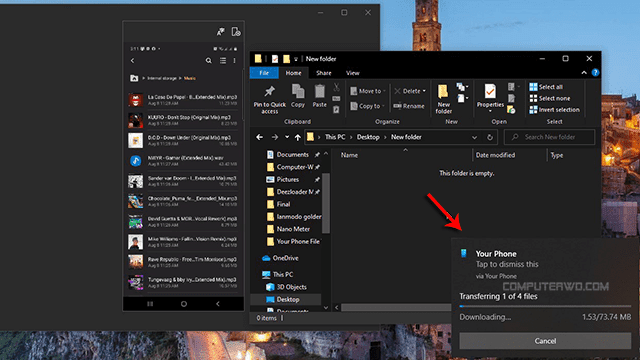Open the phone three-dot more options

234,60
